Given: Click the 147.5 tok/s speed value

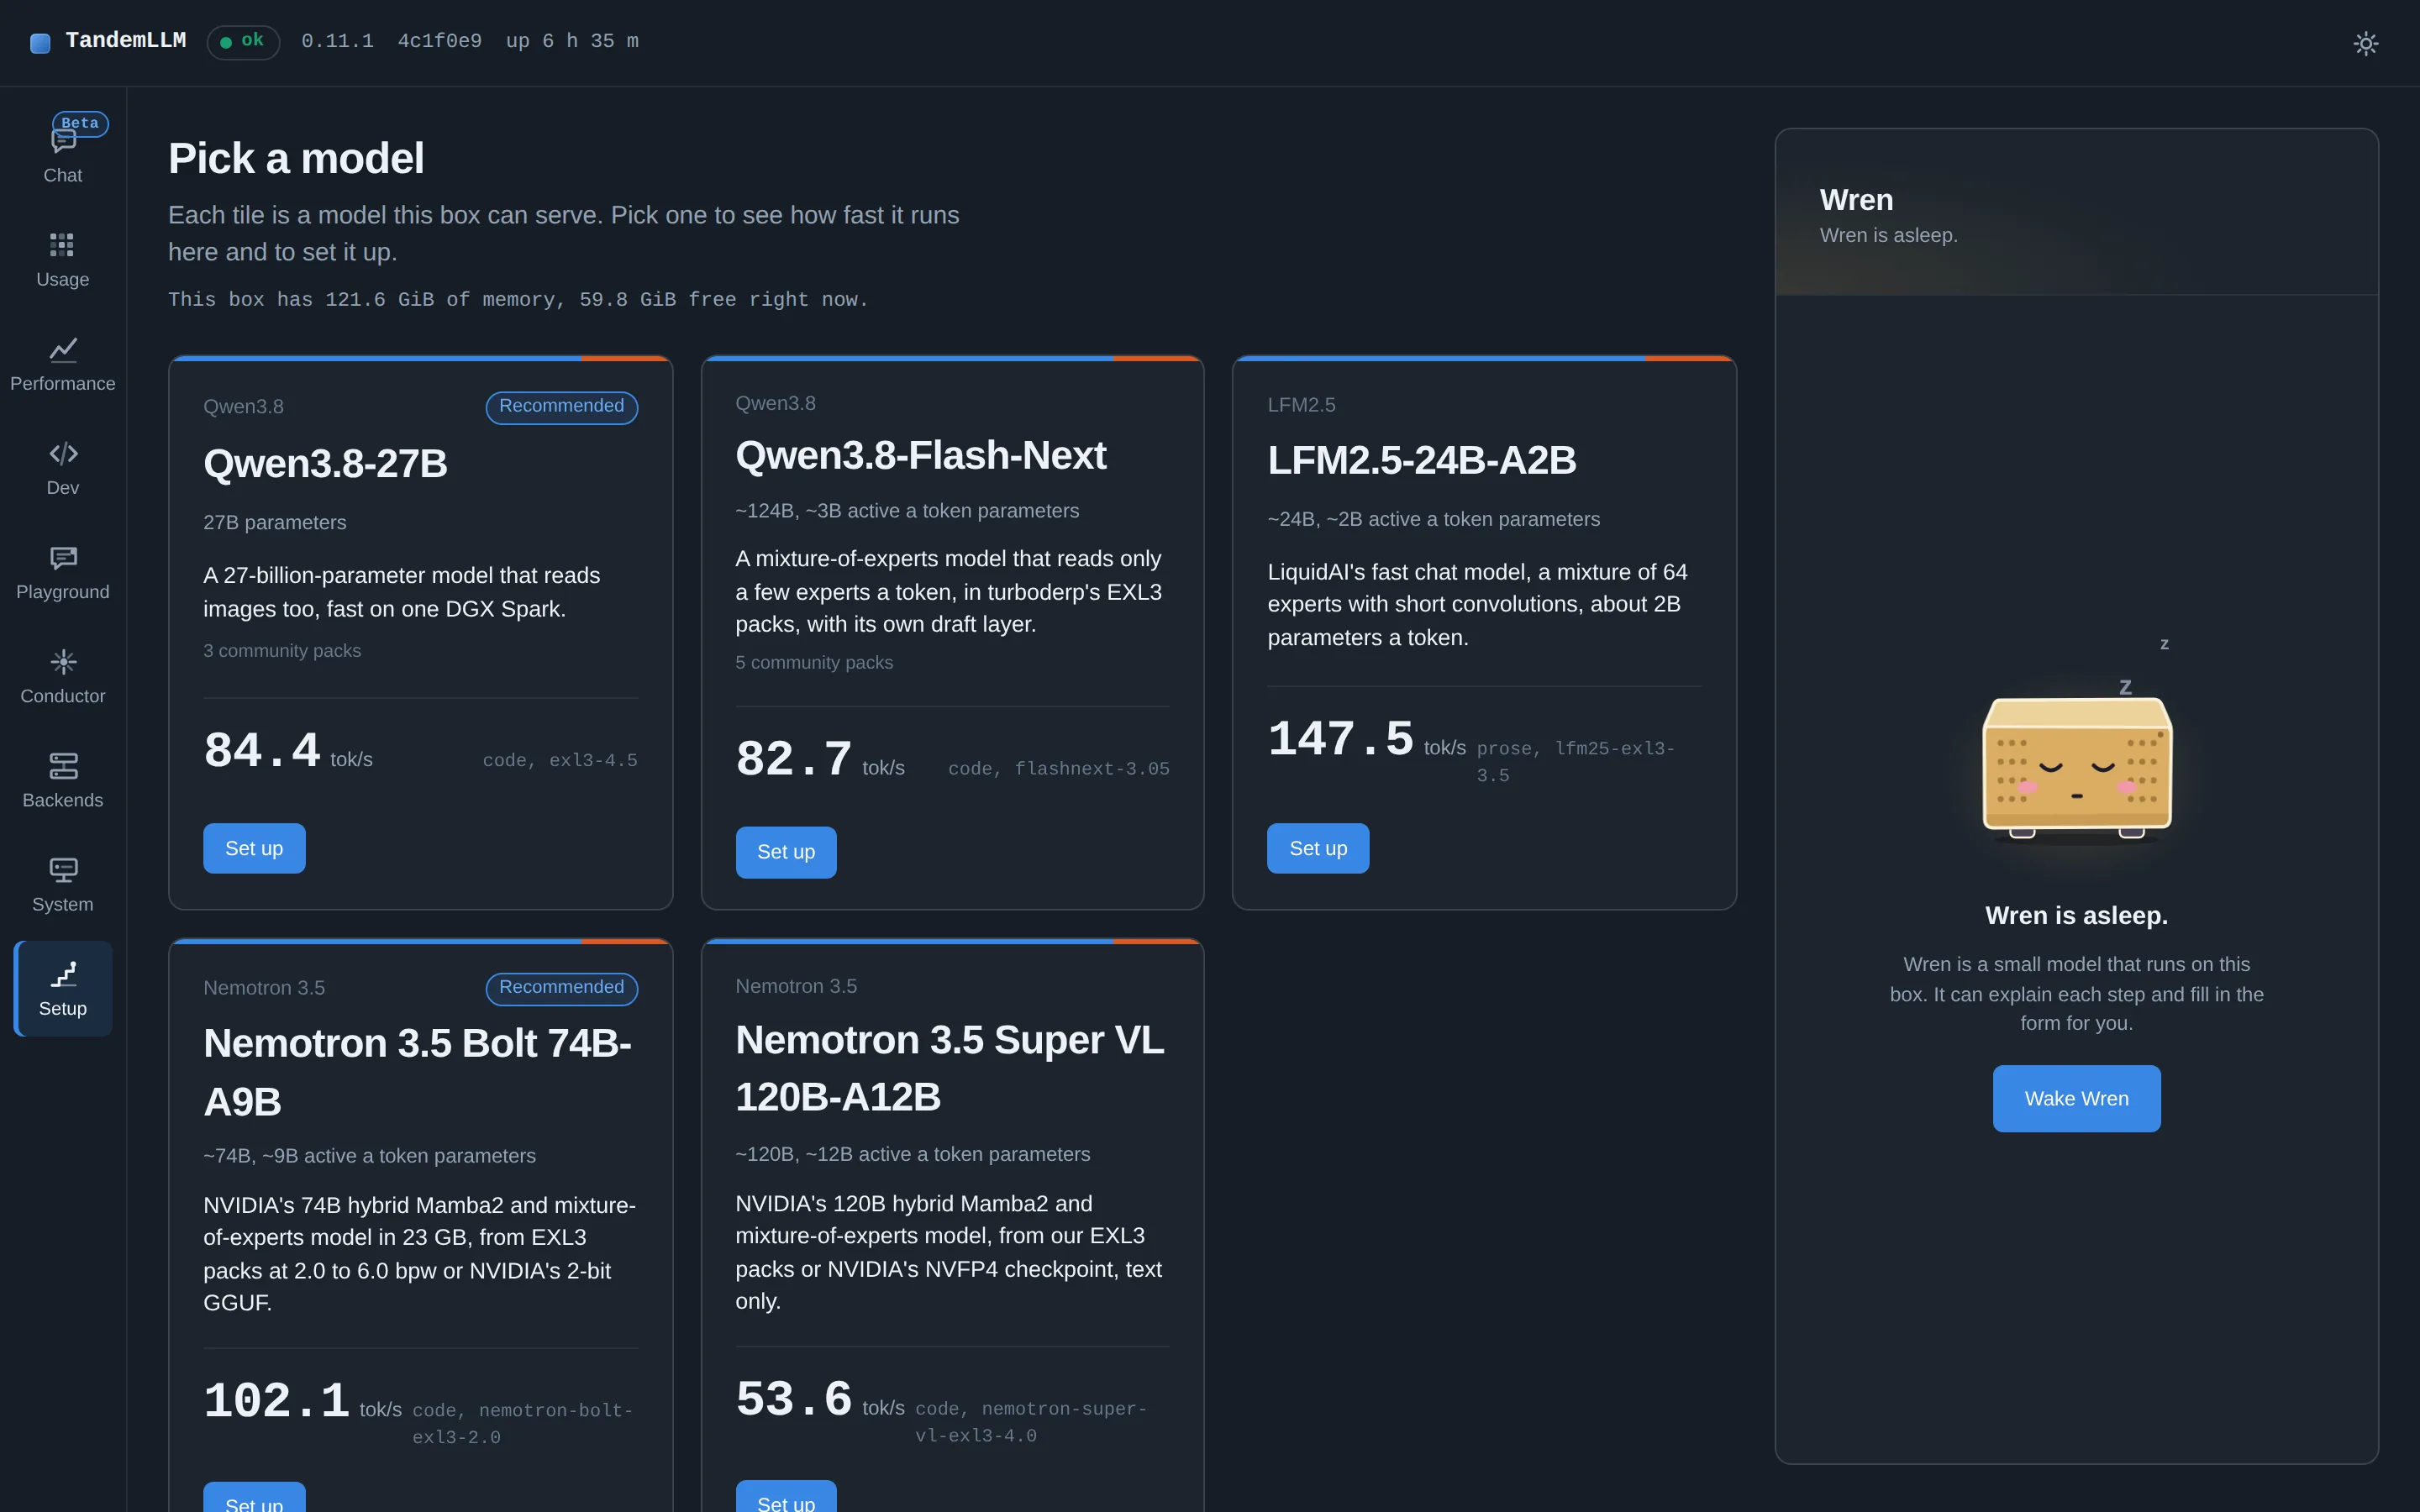Looking at the screenshot, I should 1366,741.
